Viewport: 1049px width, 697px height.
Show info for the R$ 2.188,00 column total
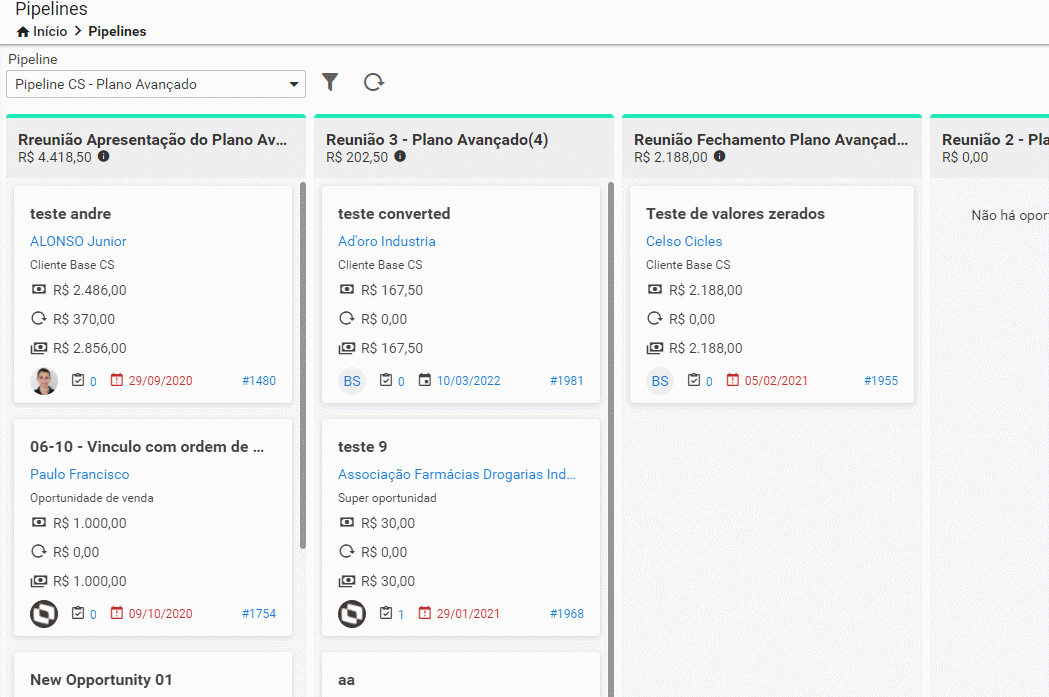tap(719, 157)
